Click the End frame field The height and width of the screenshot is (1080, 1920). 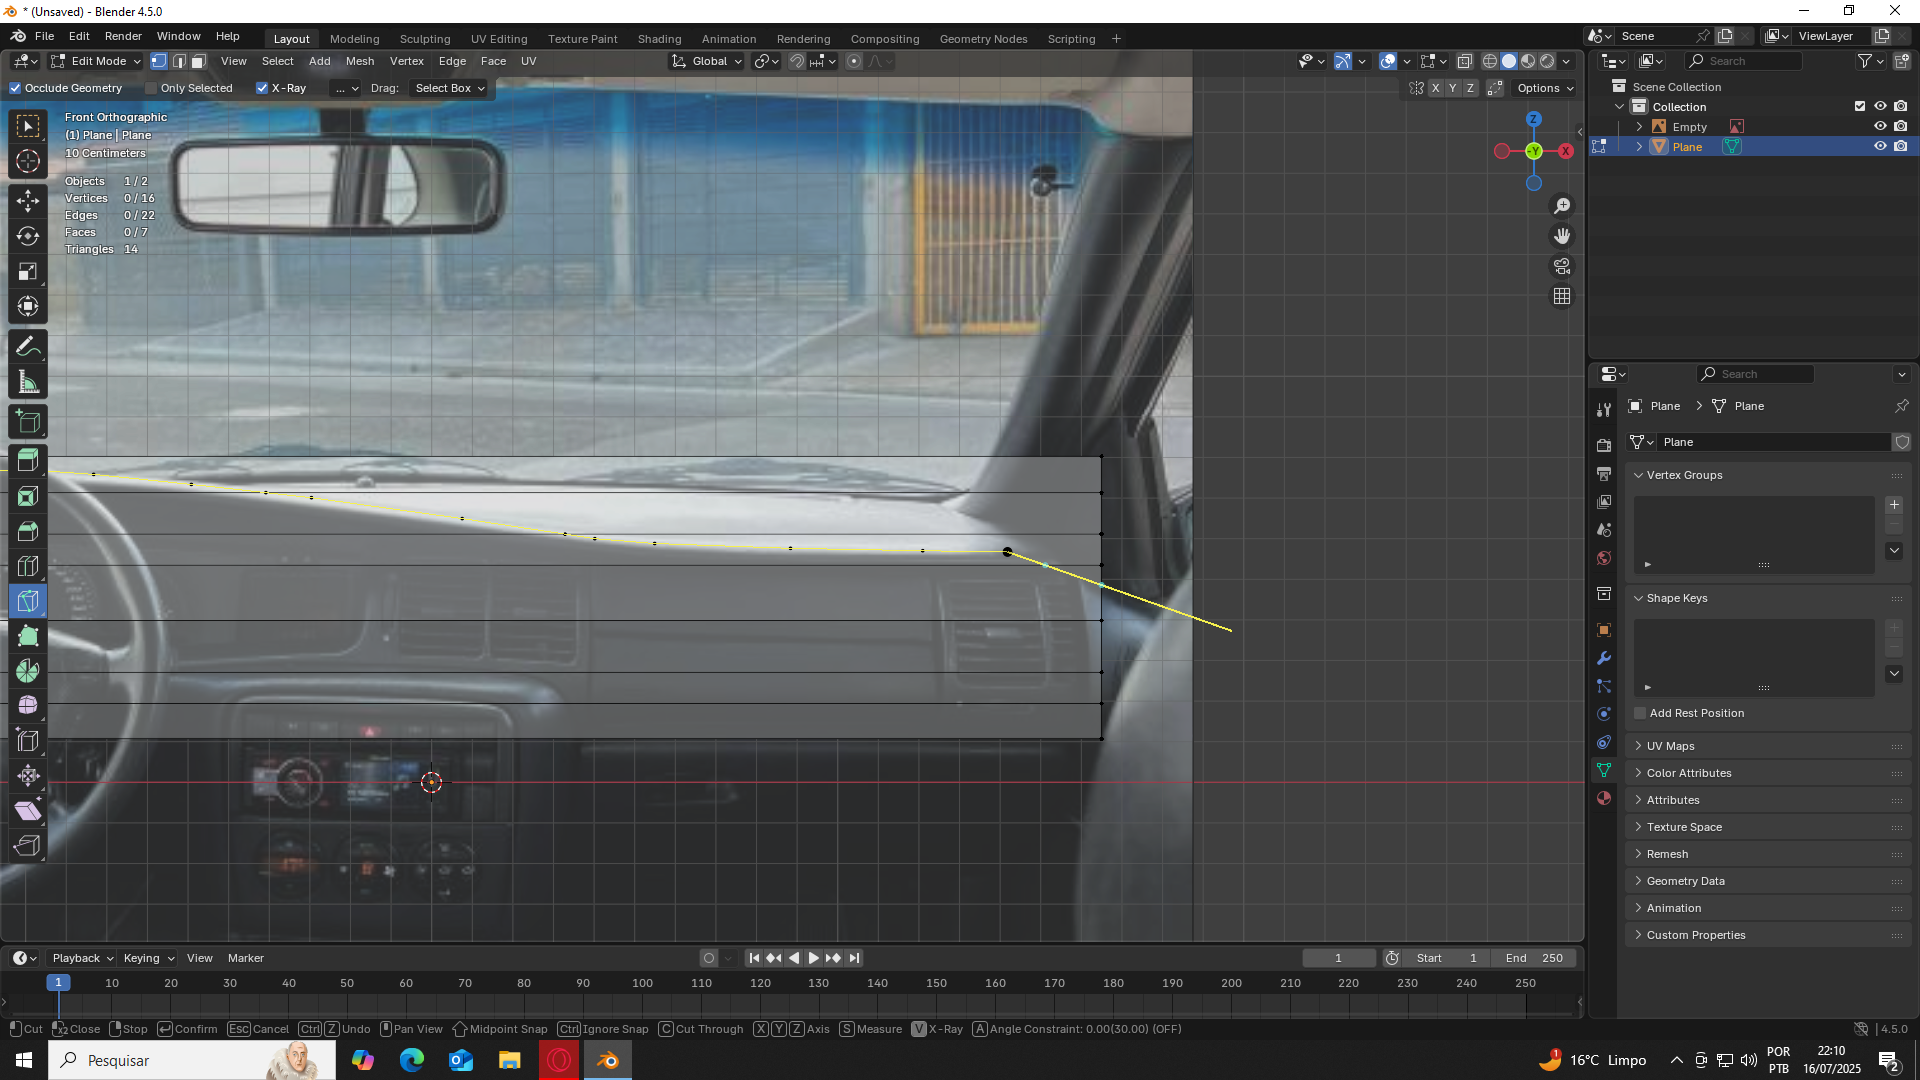pyautogui.click(x=1534, y=958)
